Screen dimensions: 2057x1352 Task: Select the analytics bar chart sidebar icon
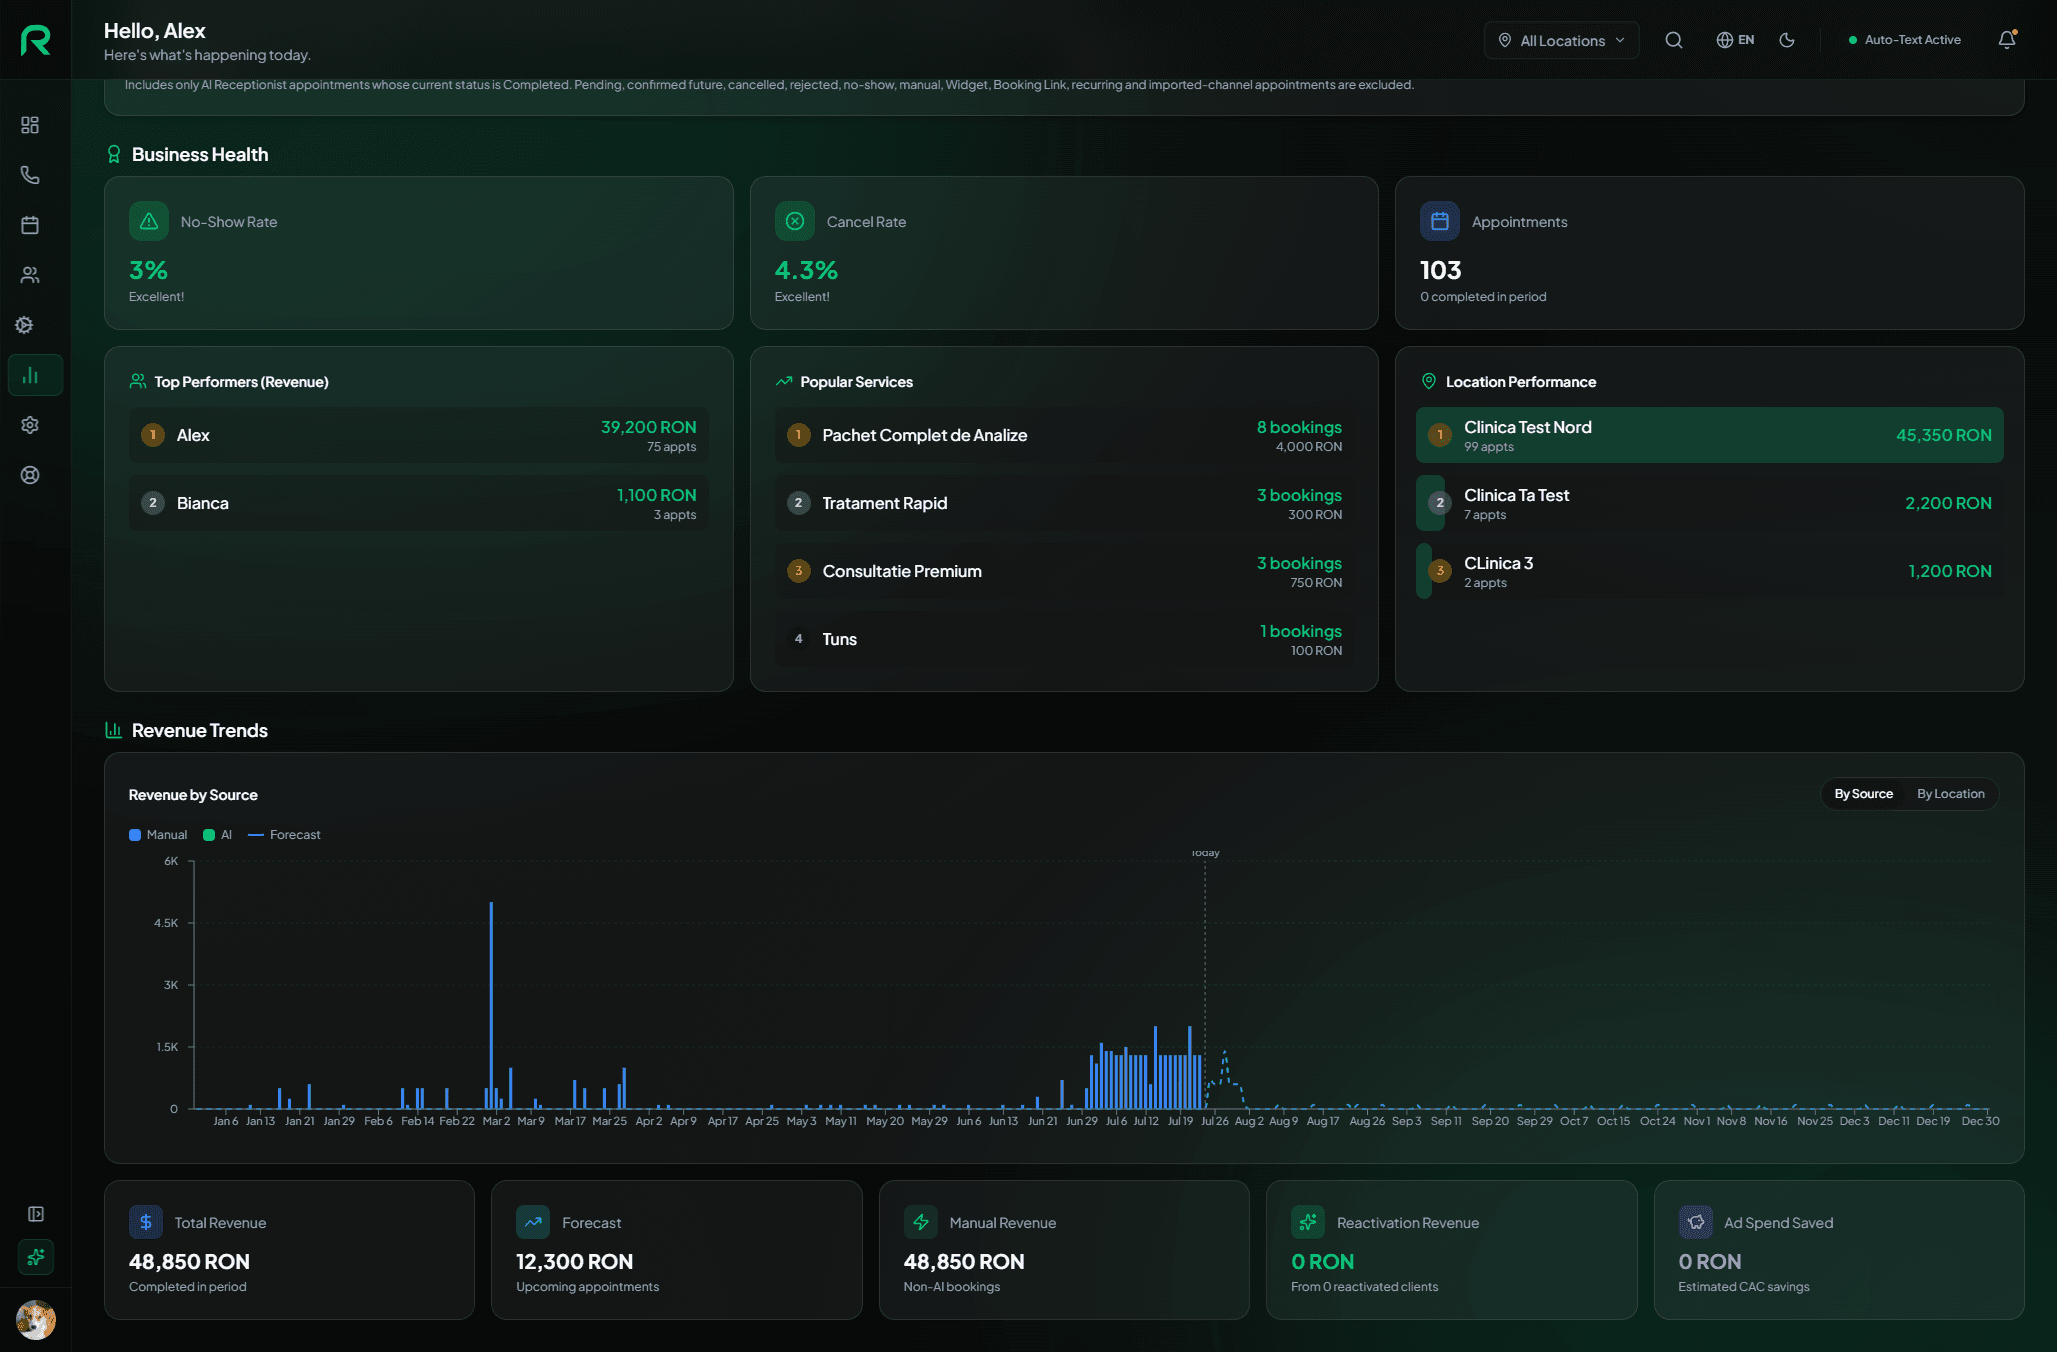pos(30,375)
